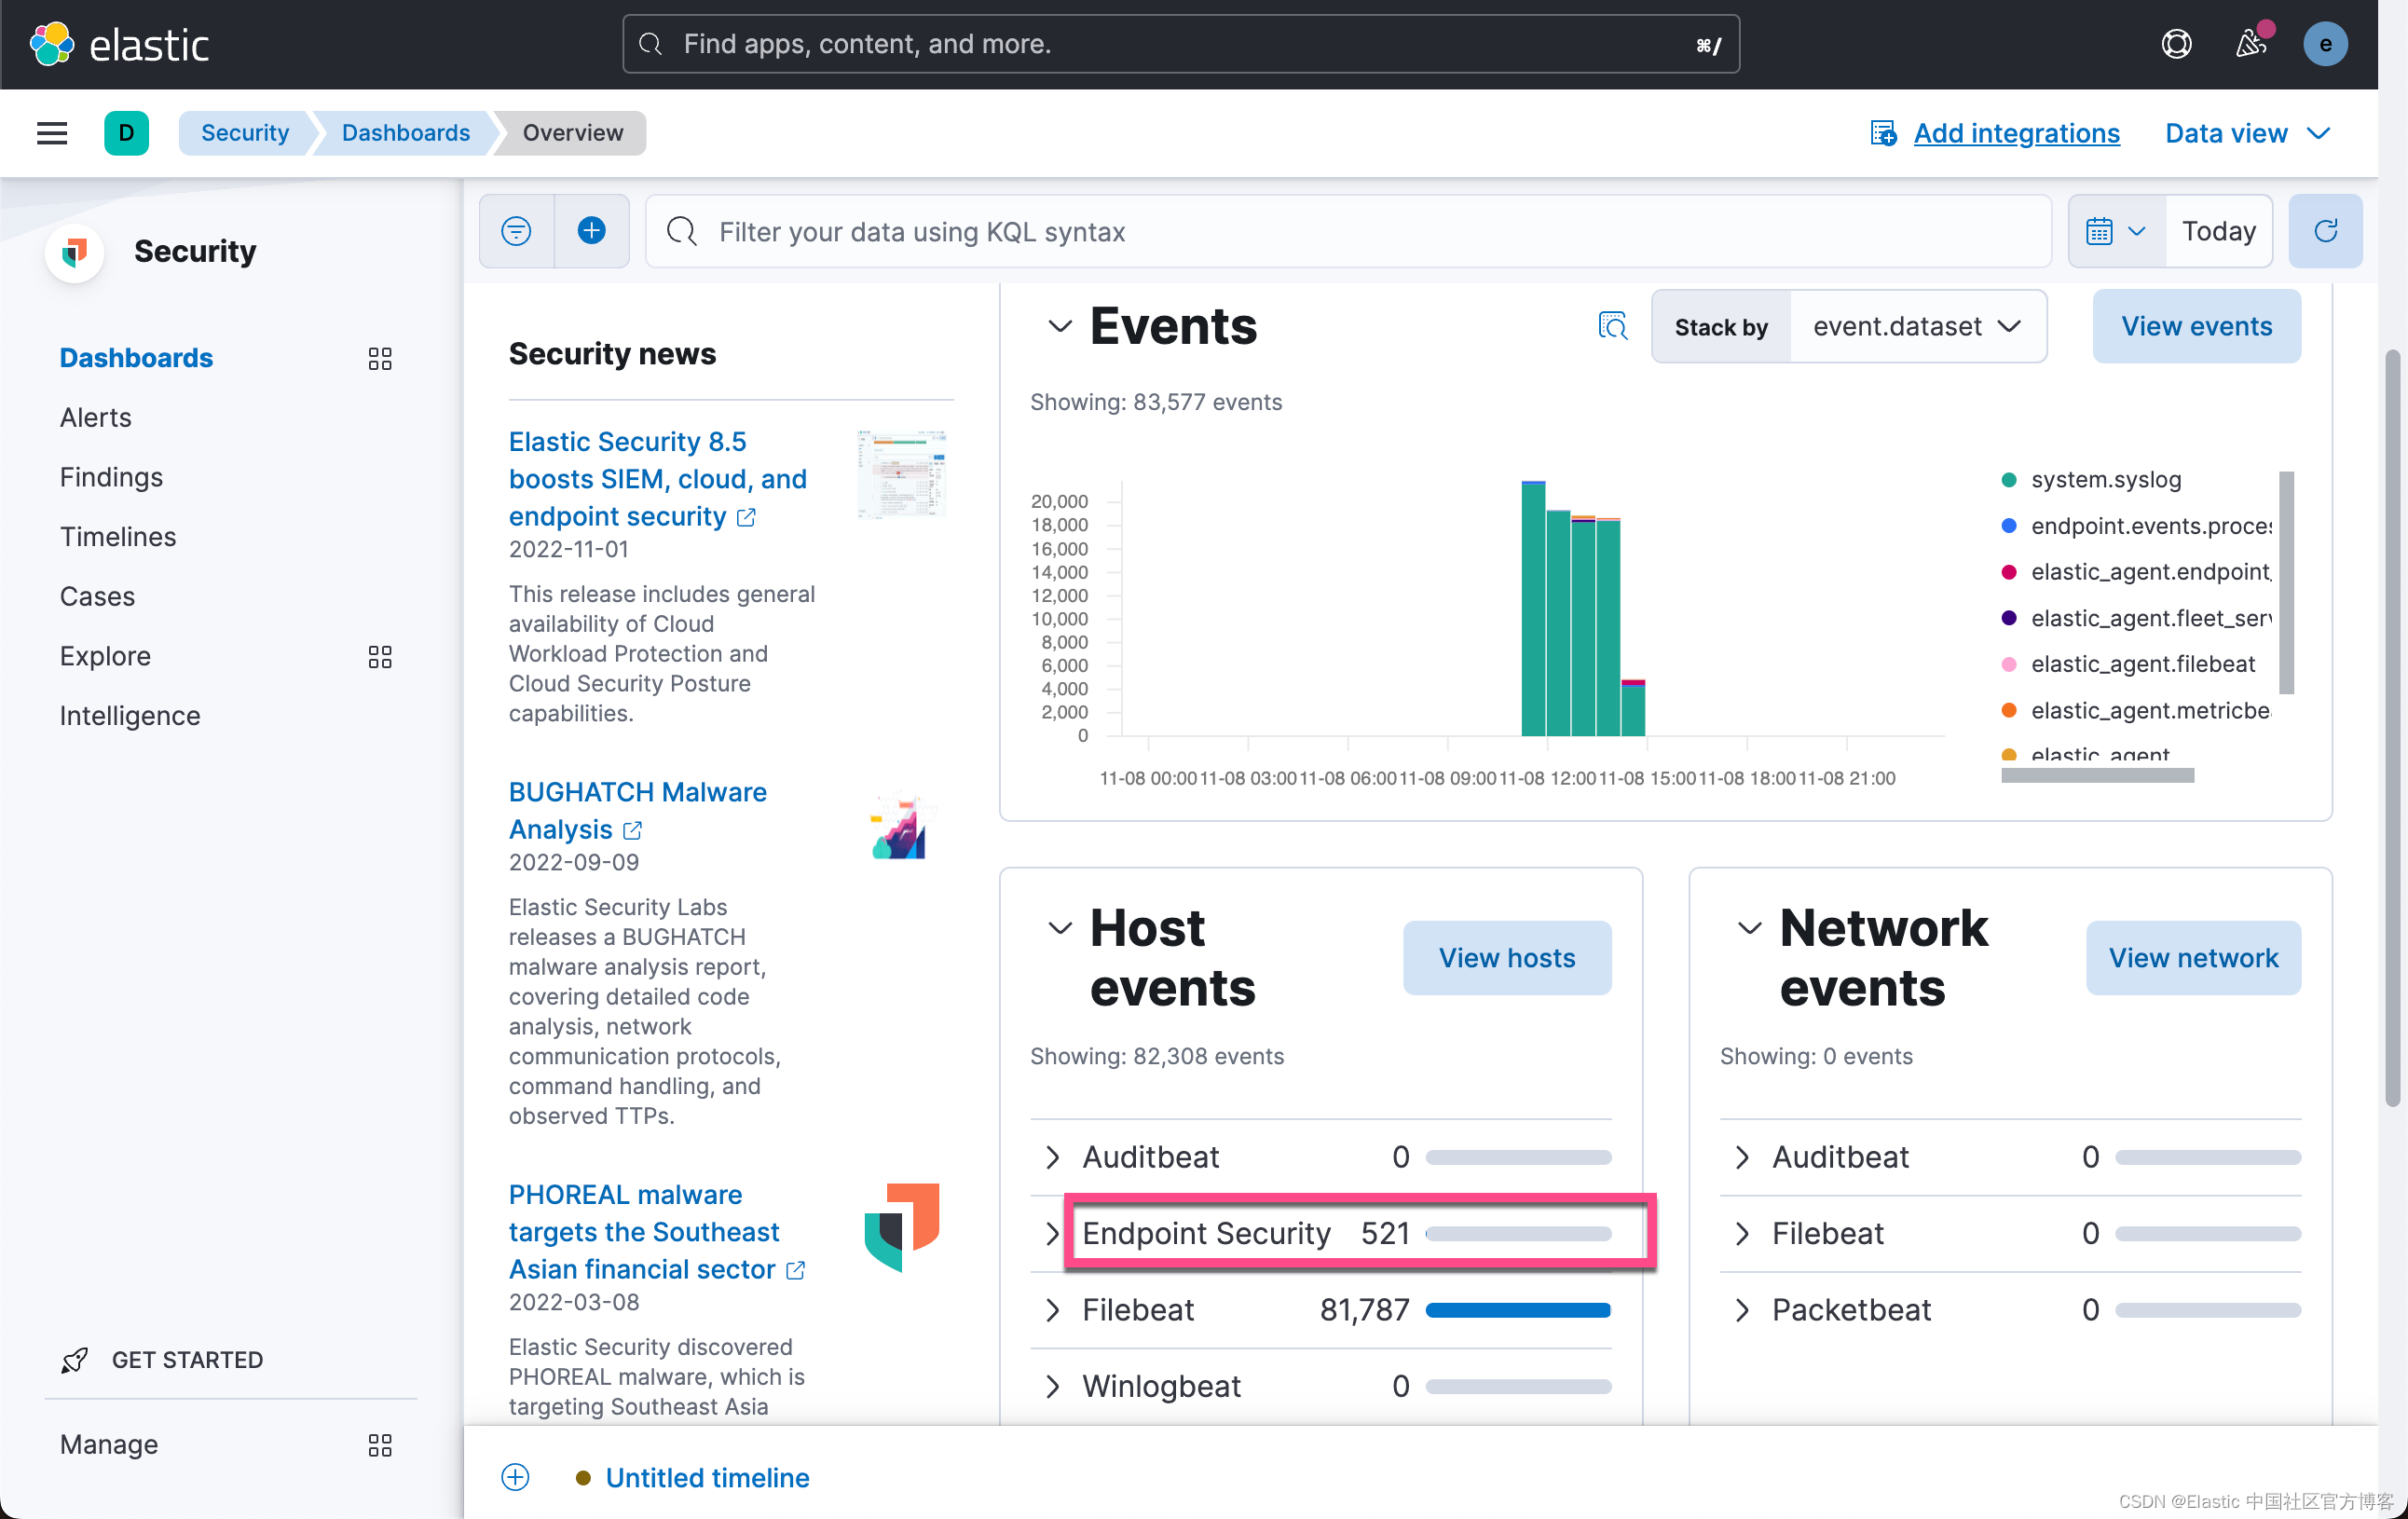Click the GET STARTED rocket icon
Viewport: 2408px width, 1519px height.
tap(74, 1360)
